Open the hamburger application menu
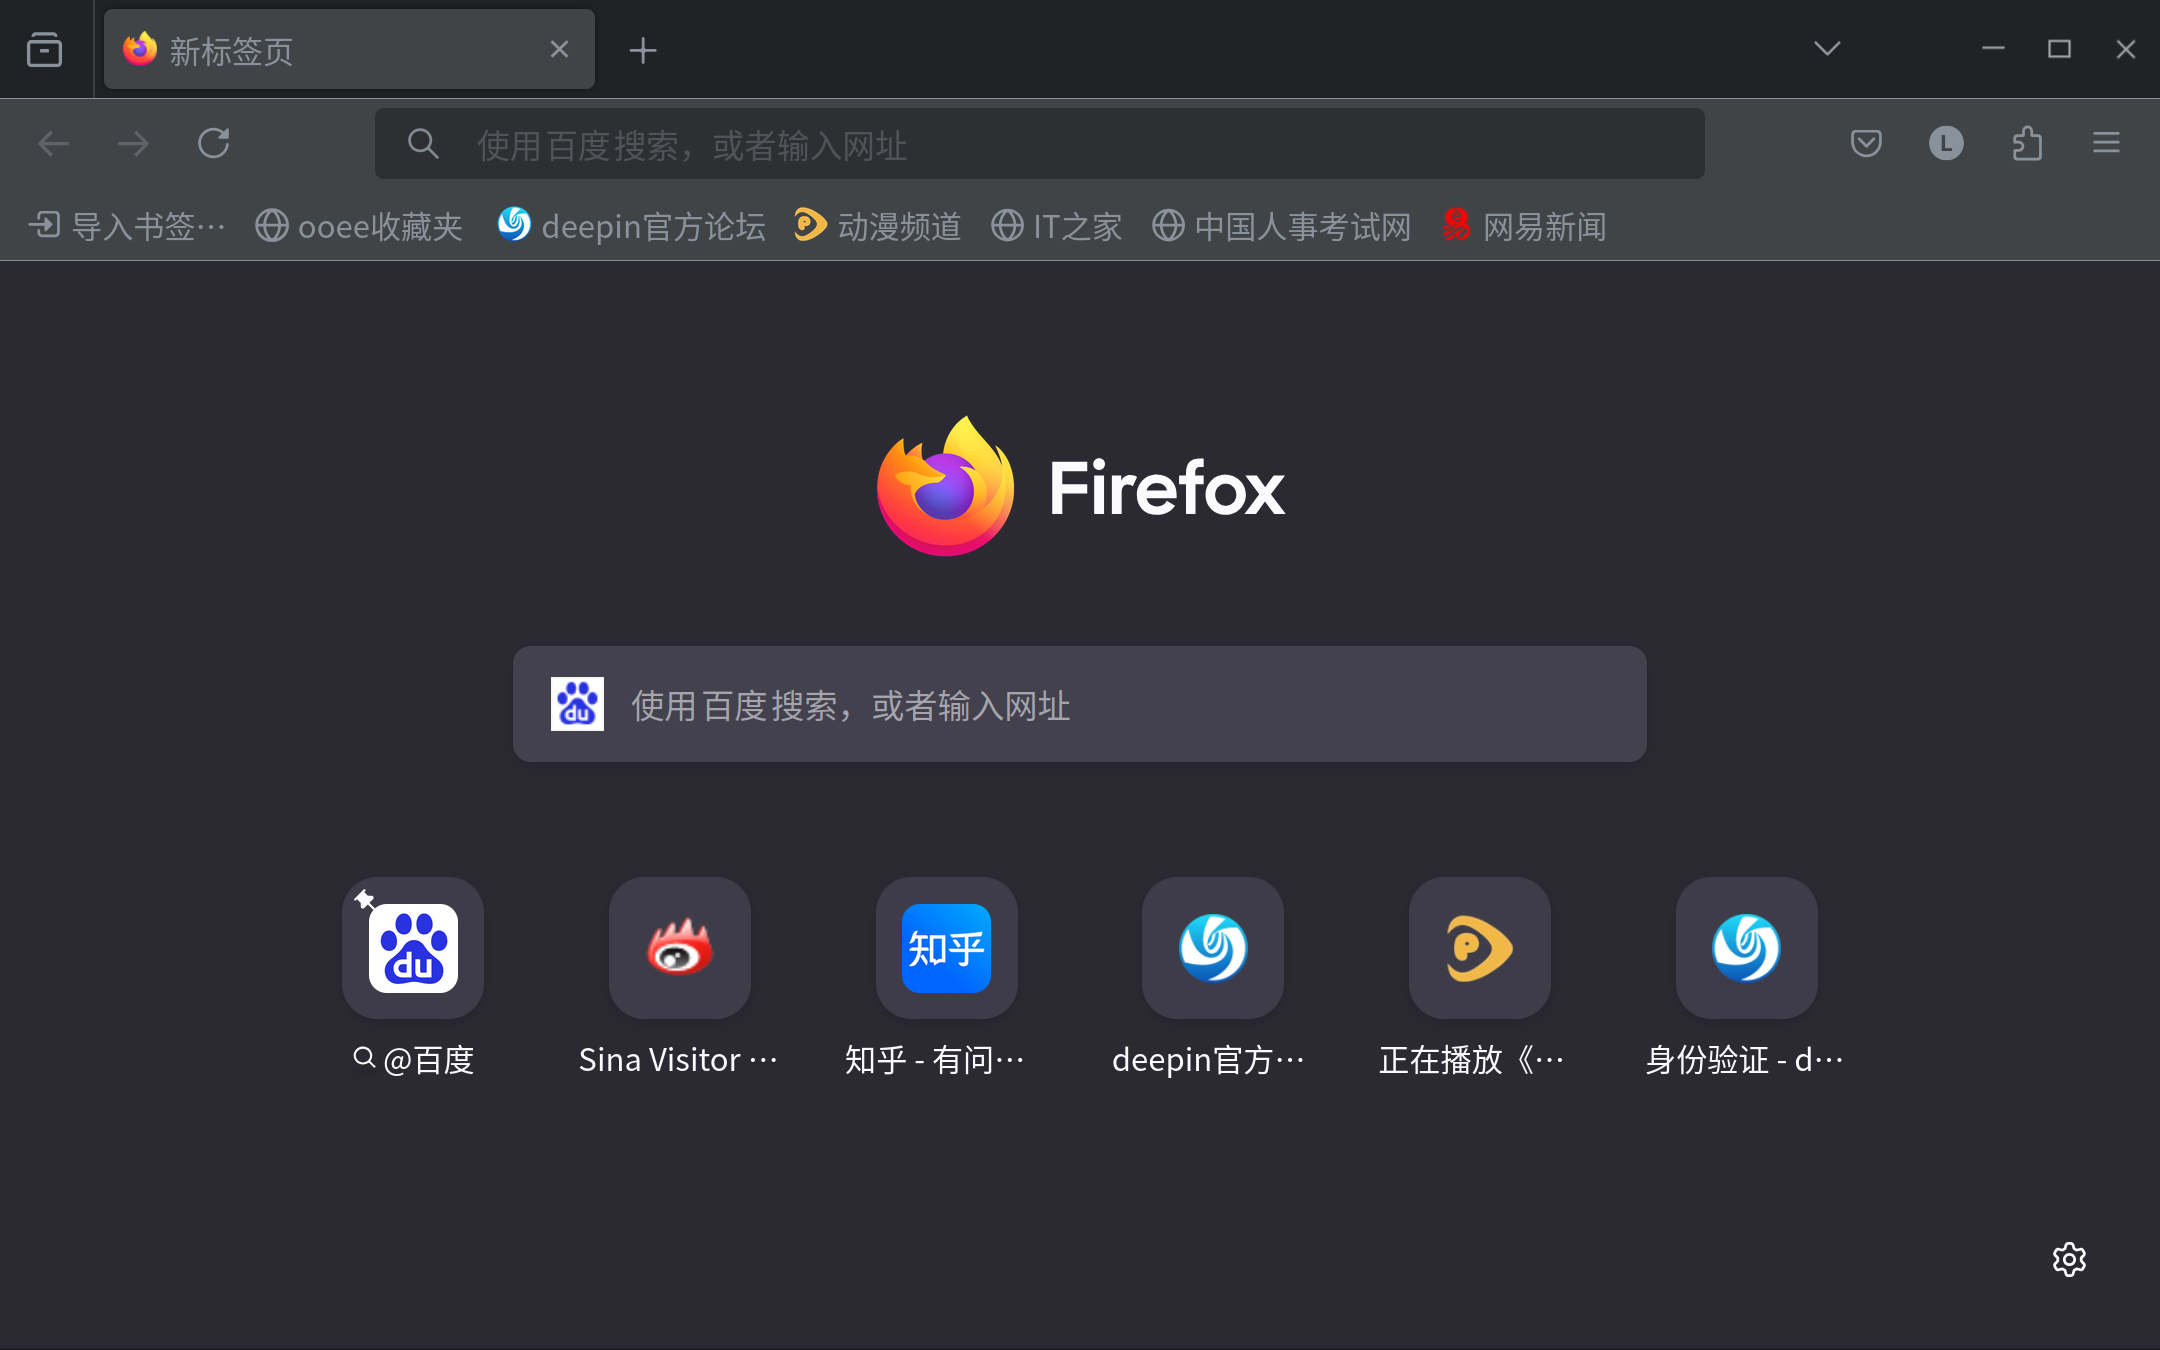This screenshot has width=2160, height=1350. (x=2107, y=144)
